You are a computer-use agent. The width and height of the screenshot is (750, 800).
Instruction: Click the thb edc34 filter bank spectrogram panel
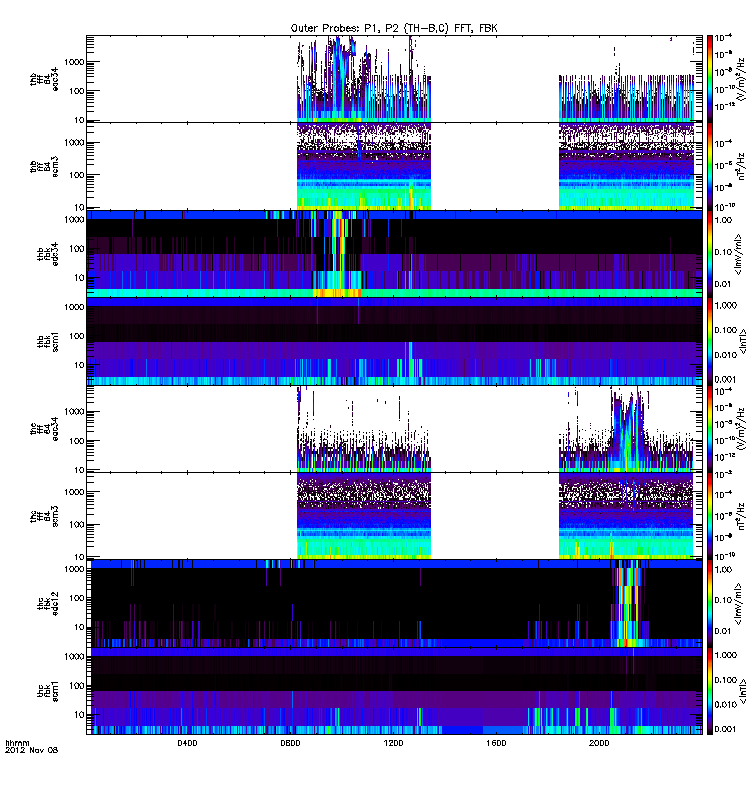[394, 254]
